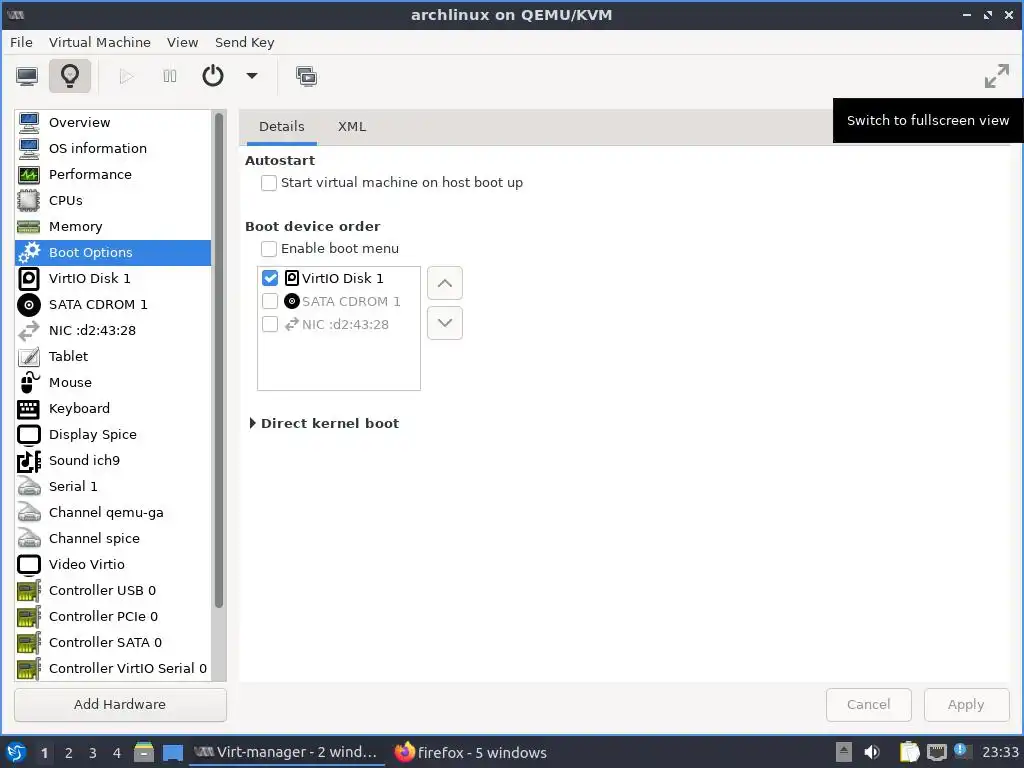The height and width of the screenshot is (768, 1024).
Task: Open the clipboard tray icon
Action: [909, 752]
